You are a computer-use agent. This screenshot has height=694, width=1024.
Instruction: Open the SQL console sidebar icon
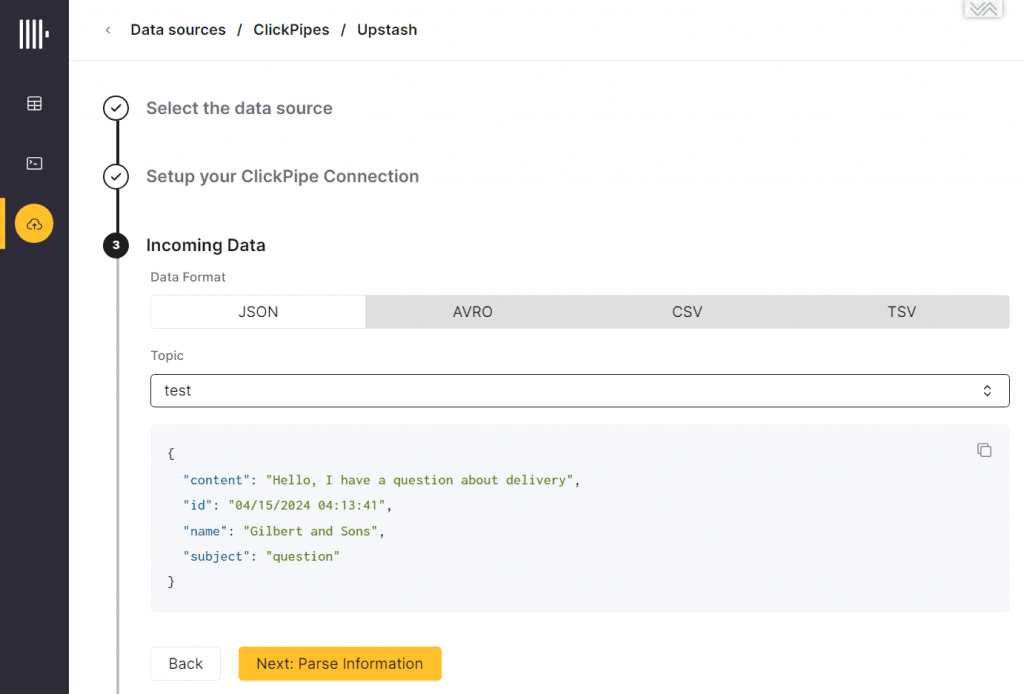click(x=35, y=163)
